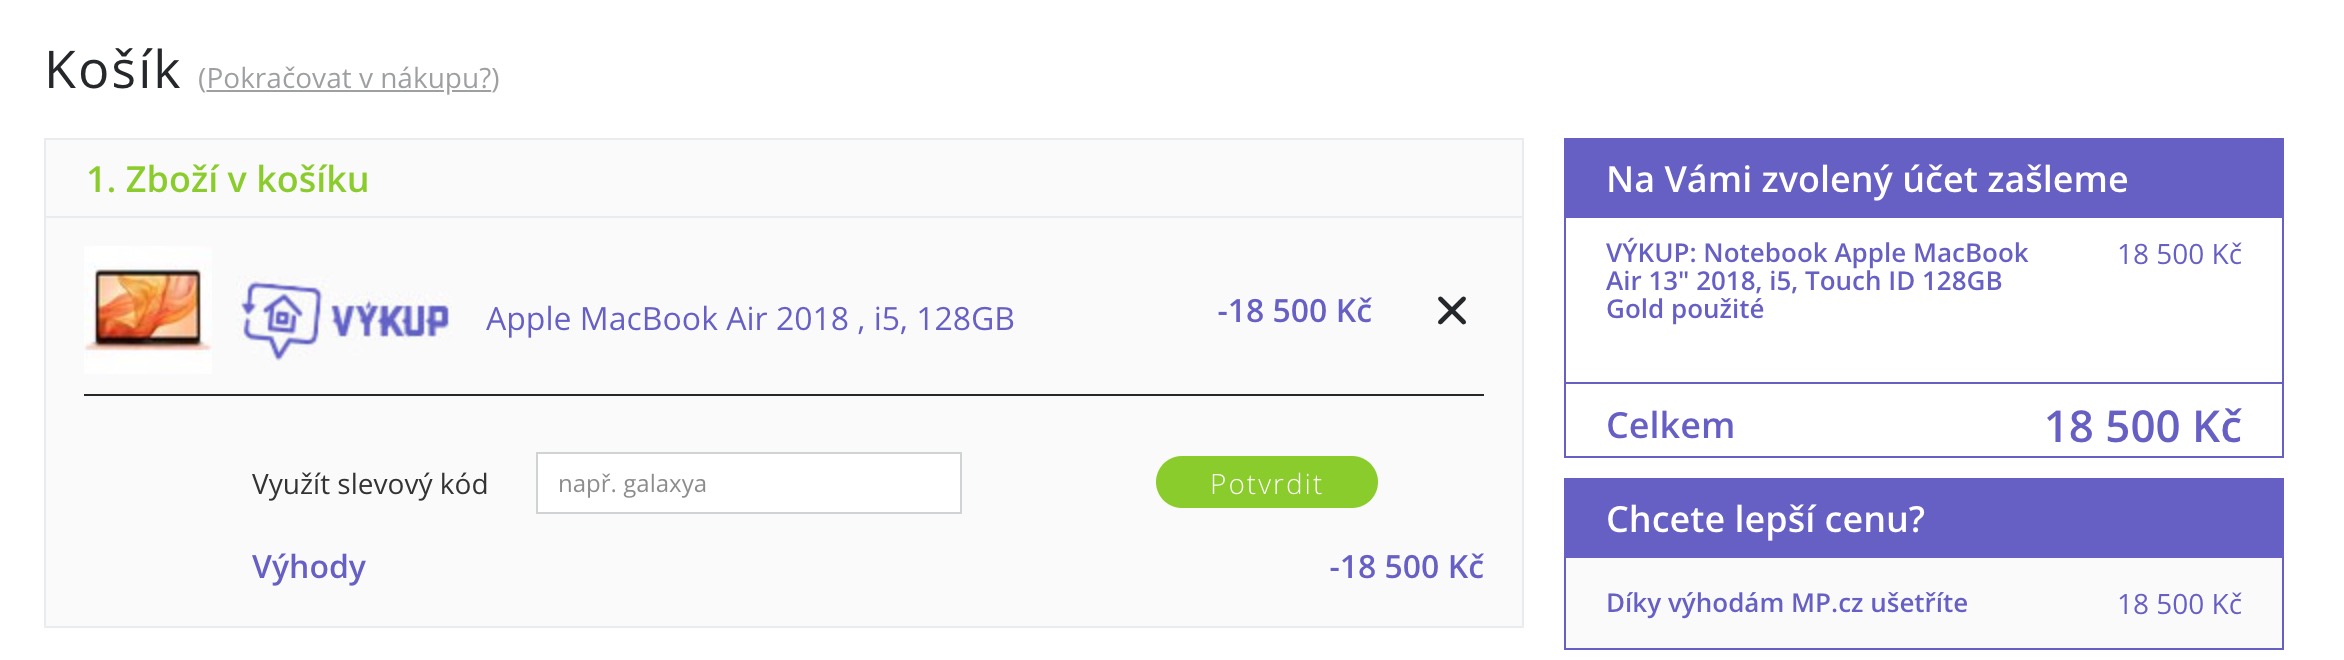
Task: Click the Výhody link
Action: click(308, 567)
